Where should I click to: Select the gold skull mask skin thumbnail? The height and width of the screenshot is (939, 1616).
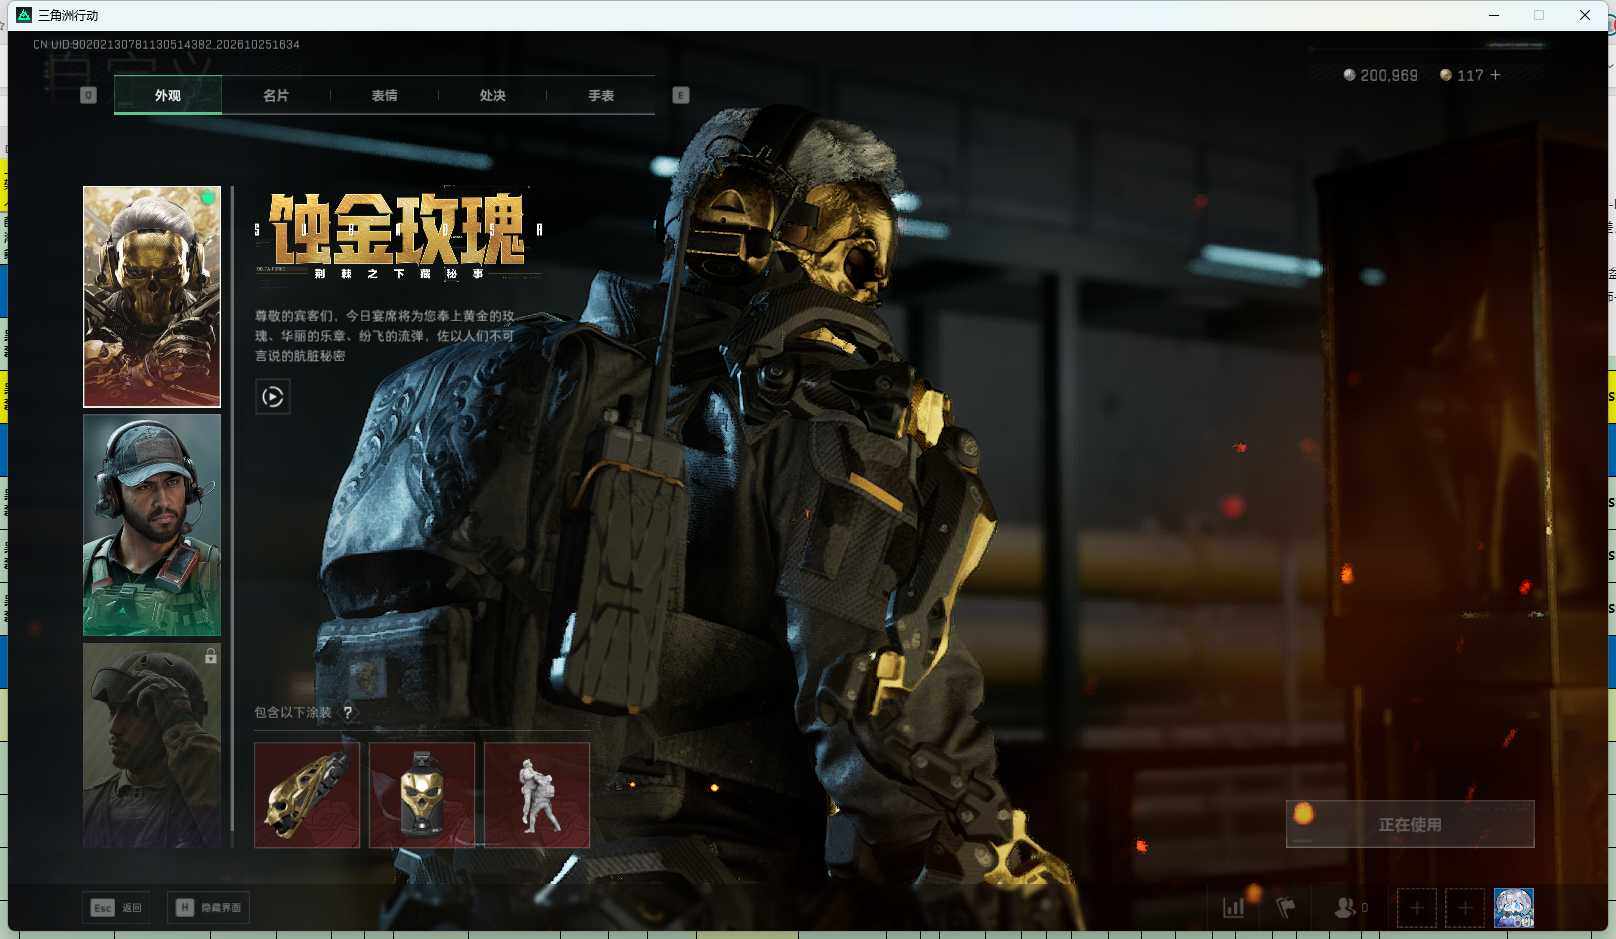pyautogui.click(x=152, y=297)
